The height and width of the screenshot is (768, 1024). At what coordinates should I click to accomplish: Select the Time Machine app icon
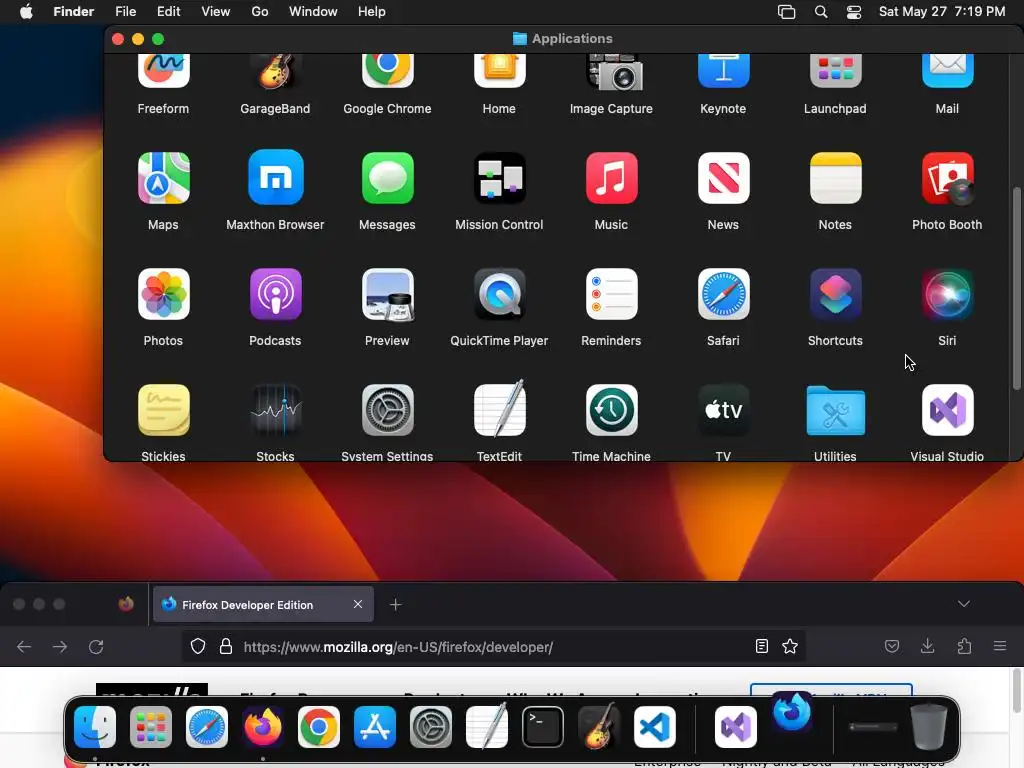click(611, 410)
